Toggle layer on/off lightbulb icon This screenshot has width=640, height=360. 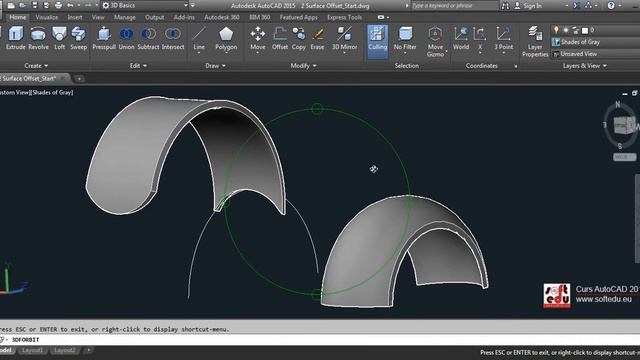click(556, 30)
